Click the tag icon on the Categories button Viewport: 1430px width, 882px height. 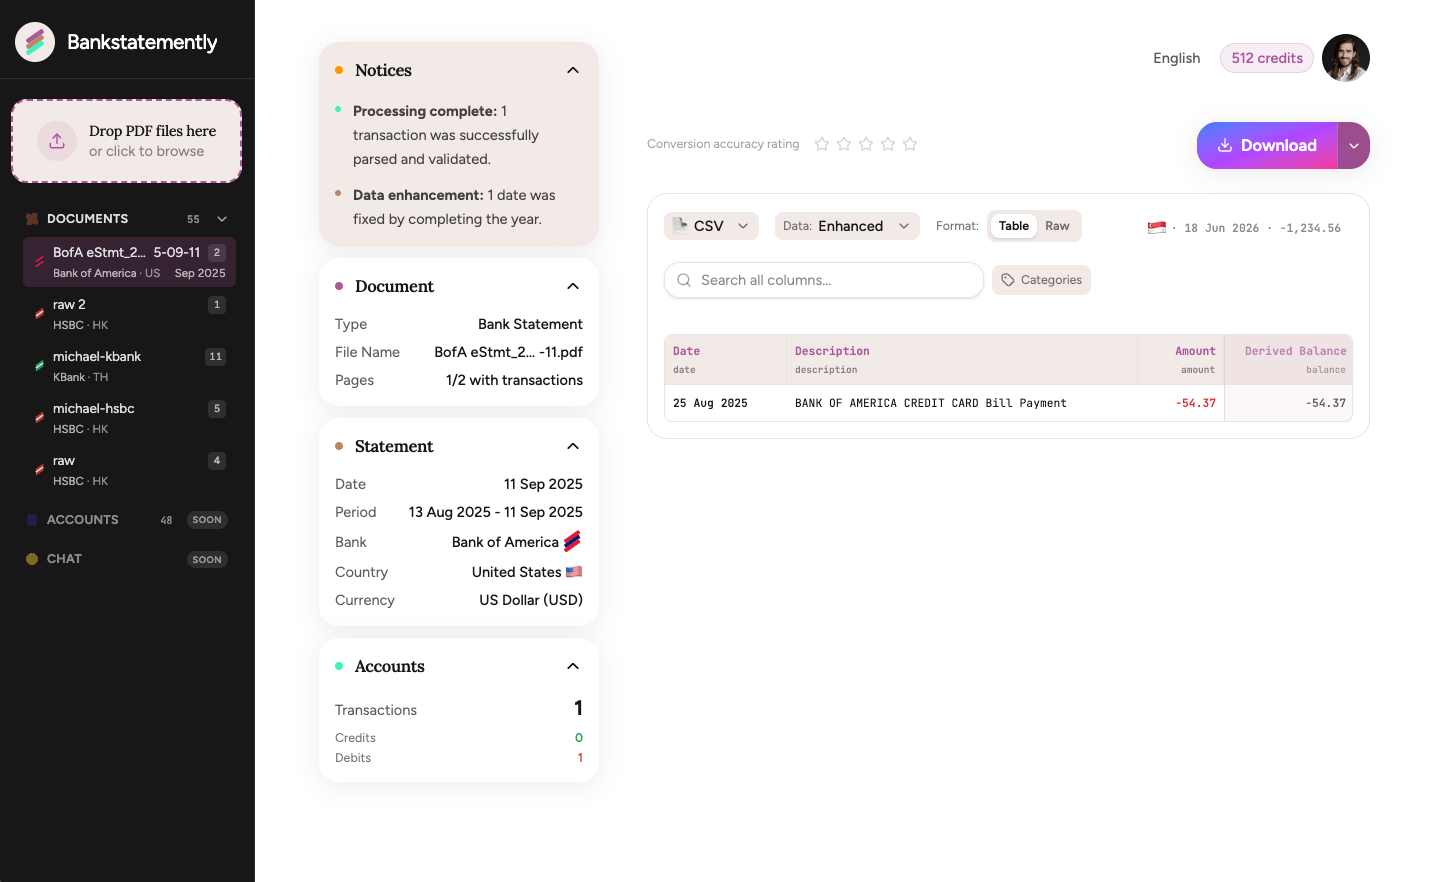[x=1008, y=280]
